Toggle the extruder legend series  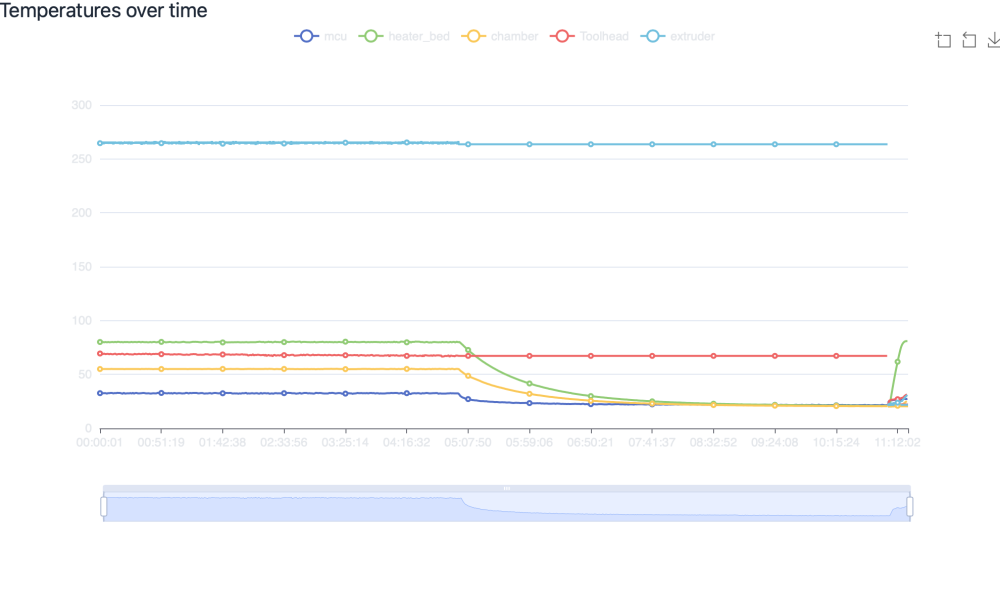(678, 36)
